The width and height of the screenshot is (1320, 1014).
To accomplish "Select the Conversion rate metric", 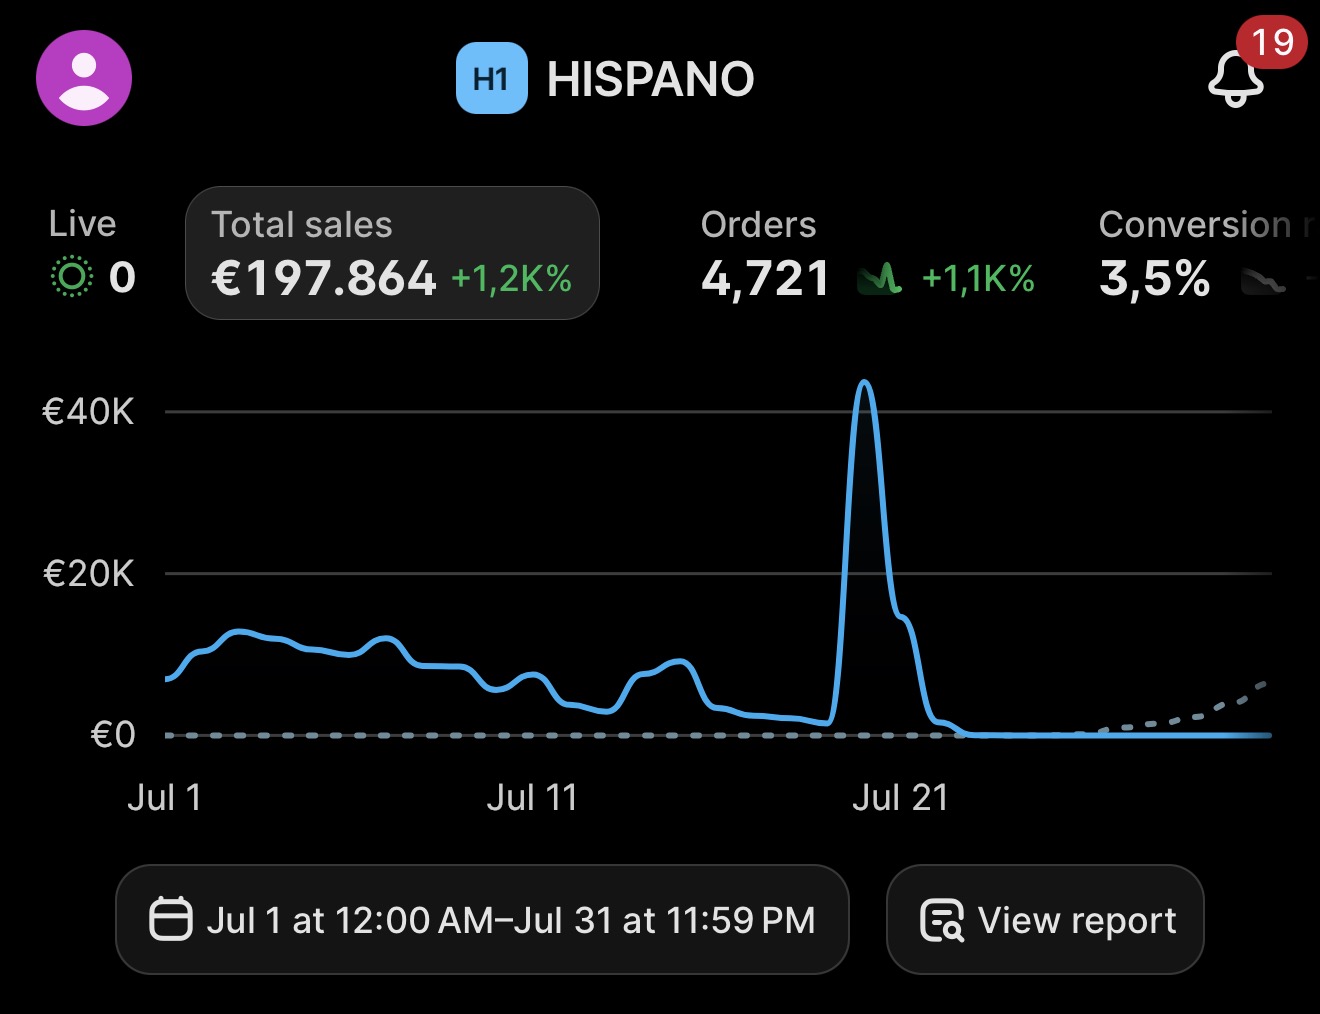I will point(1208,253).
